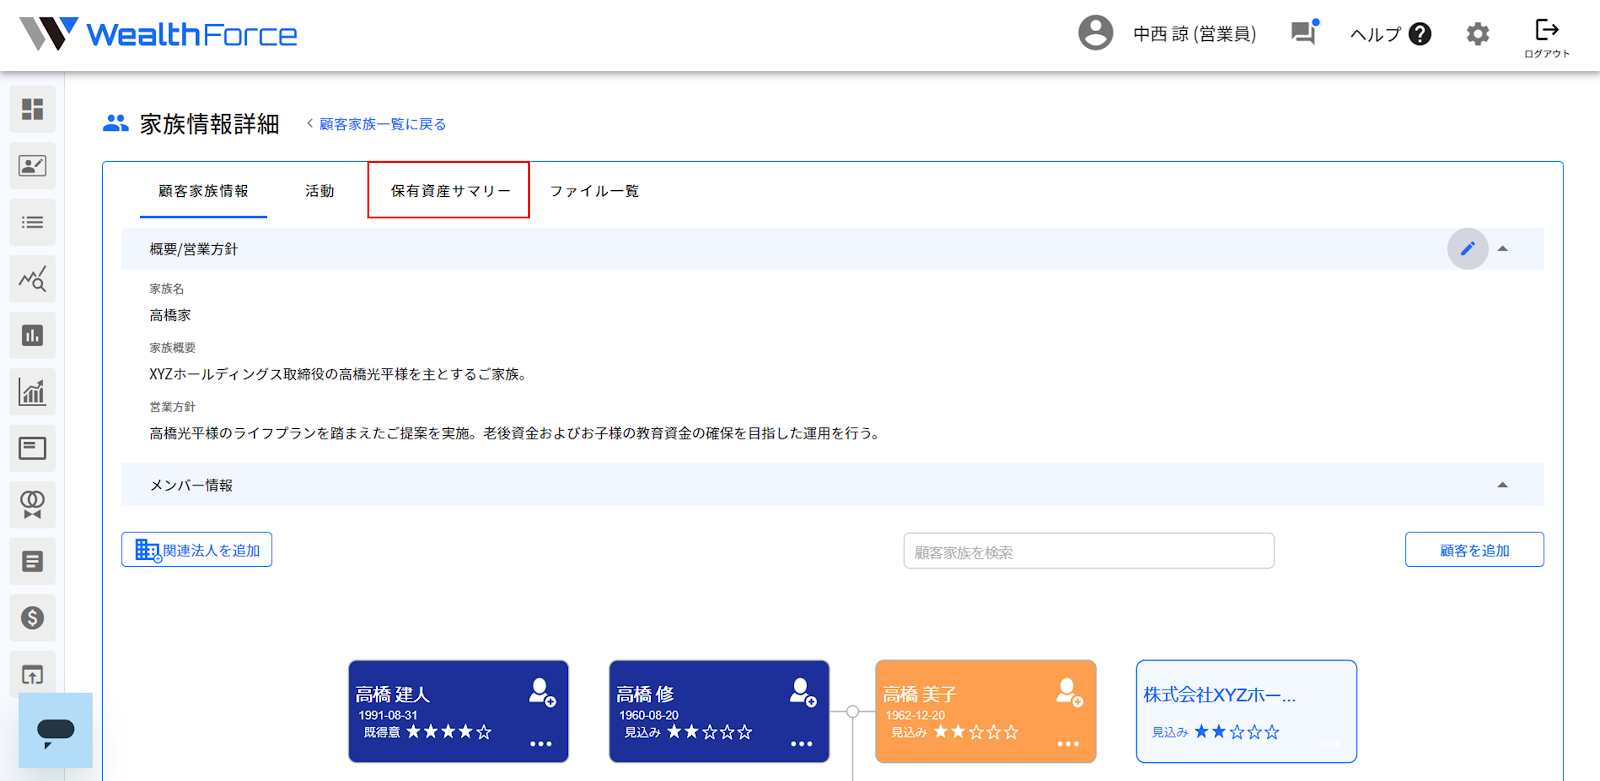Open more options on 高橋 修 card
1600x781 pixels.
(x=802, y=744)
